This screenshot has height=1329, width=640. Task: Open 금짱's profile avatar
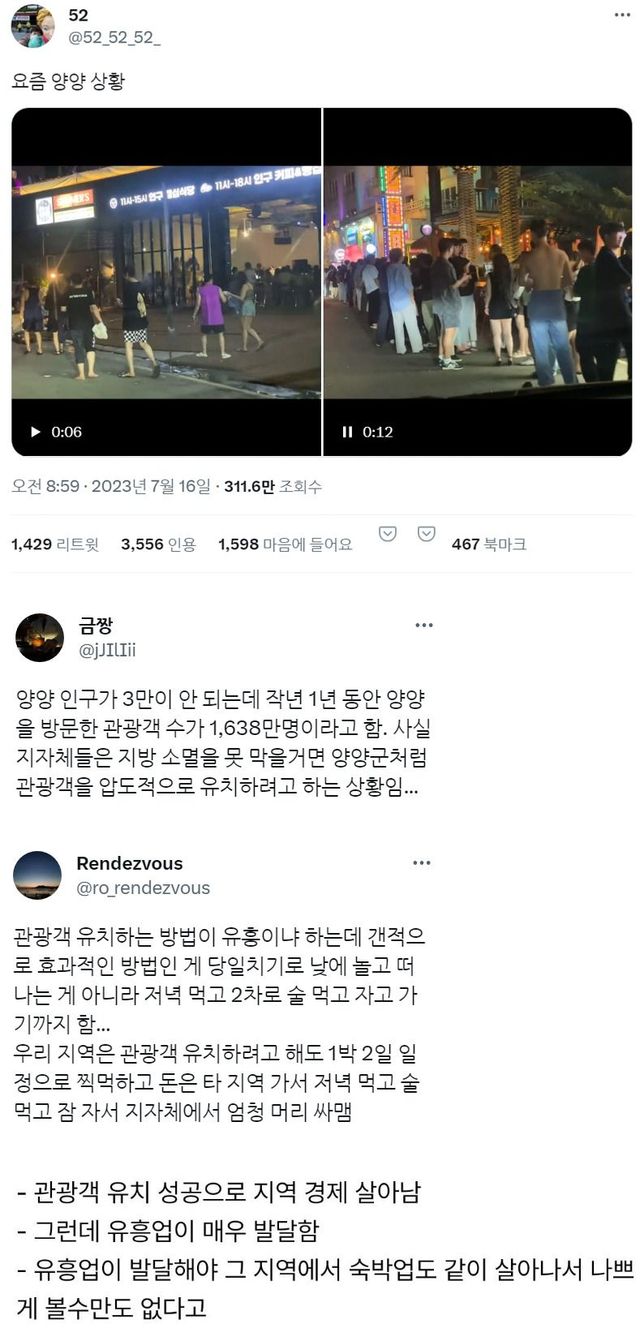click(x=40, y=637)
